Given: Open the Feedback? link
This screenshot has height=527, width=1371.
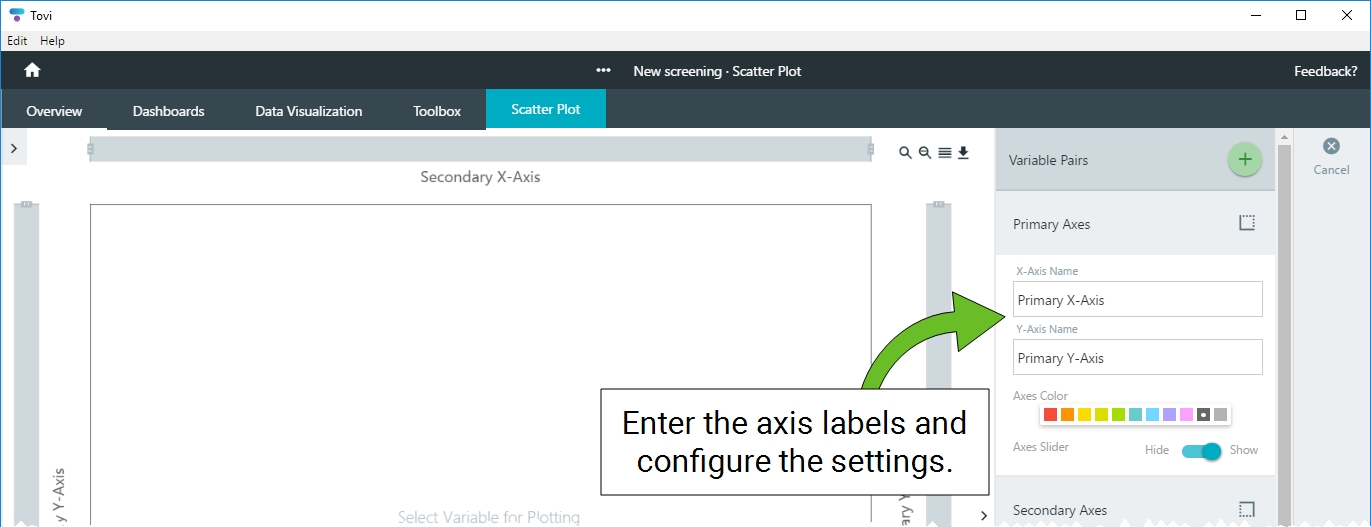Looking at the screenshot, I should tap(1325, 71).
